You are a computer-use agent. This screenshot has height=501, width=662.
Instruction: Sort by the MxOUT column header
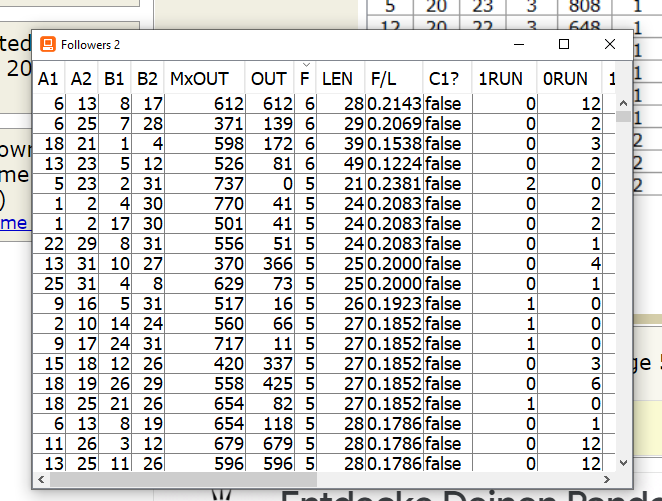204,79
